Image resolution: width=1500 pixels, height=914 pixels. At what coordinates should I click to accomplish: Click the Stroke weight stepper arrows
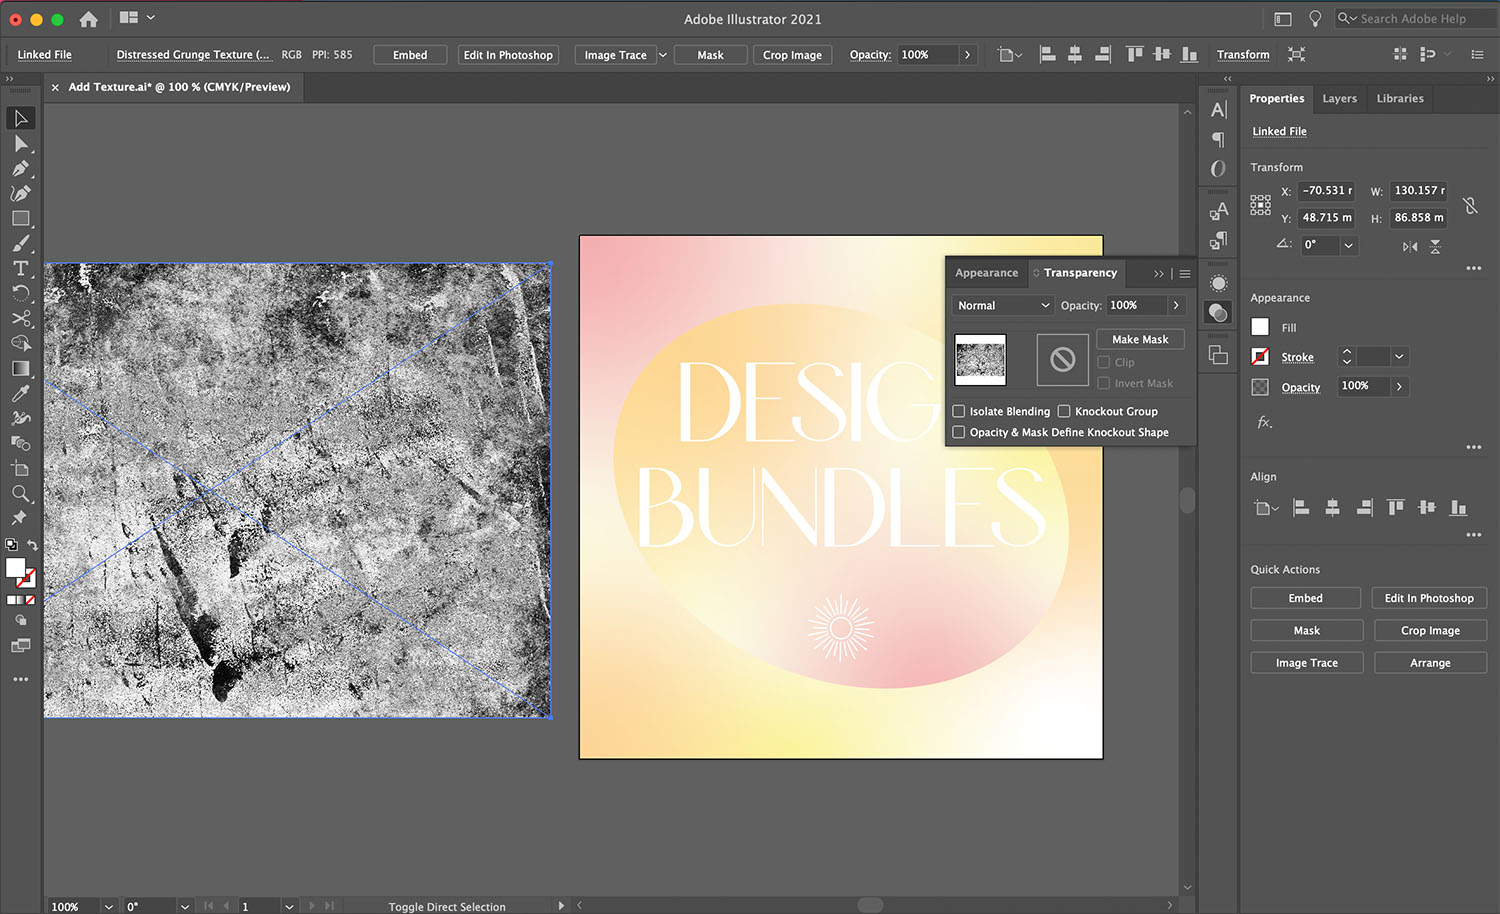click(1346, 357)
